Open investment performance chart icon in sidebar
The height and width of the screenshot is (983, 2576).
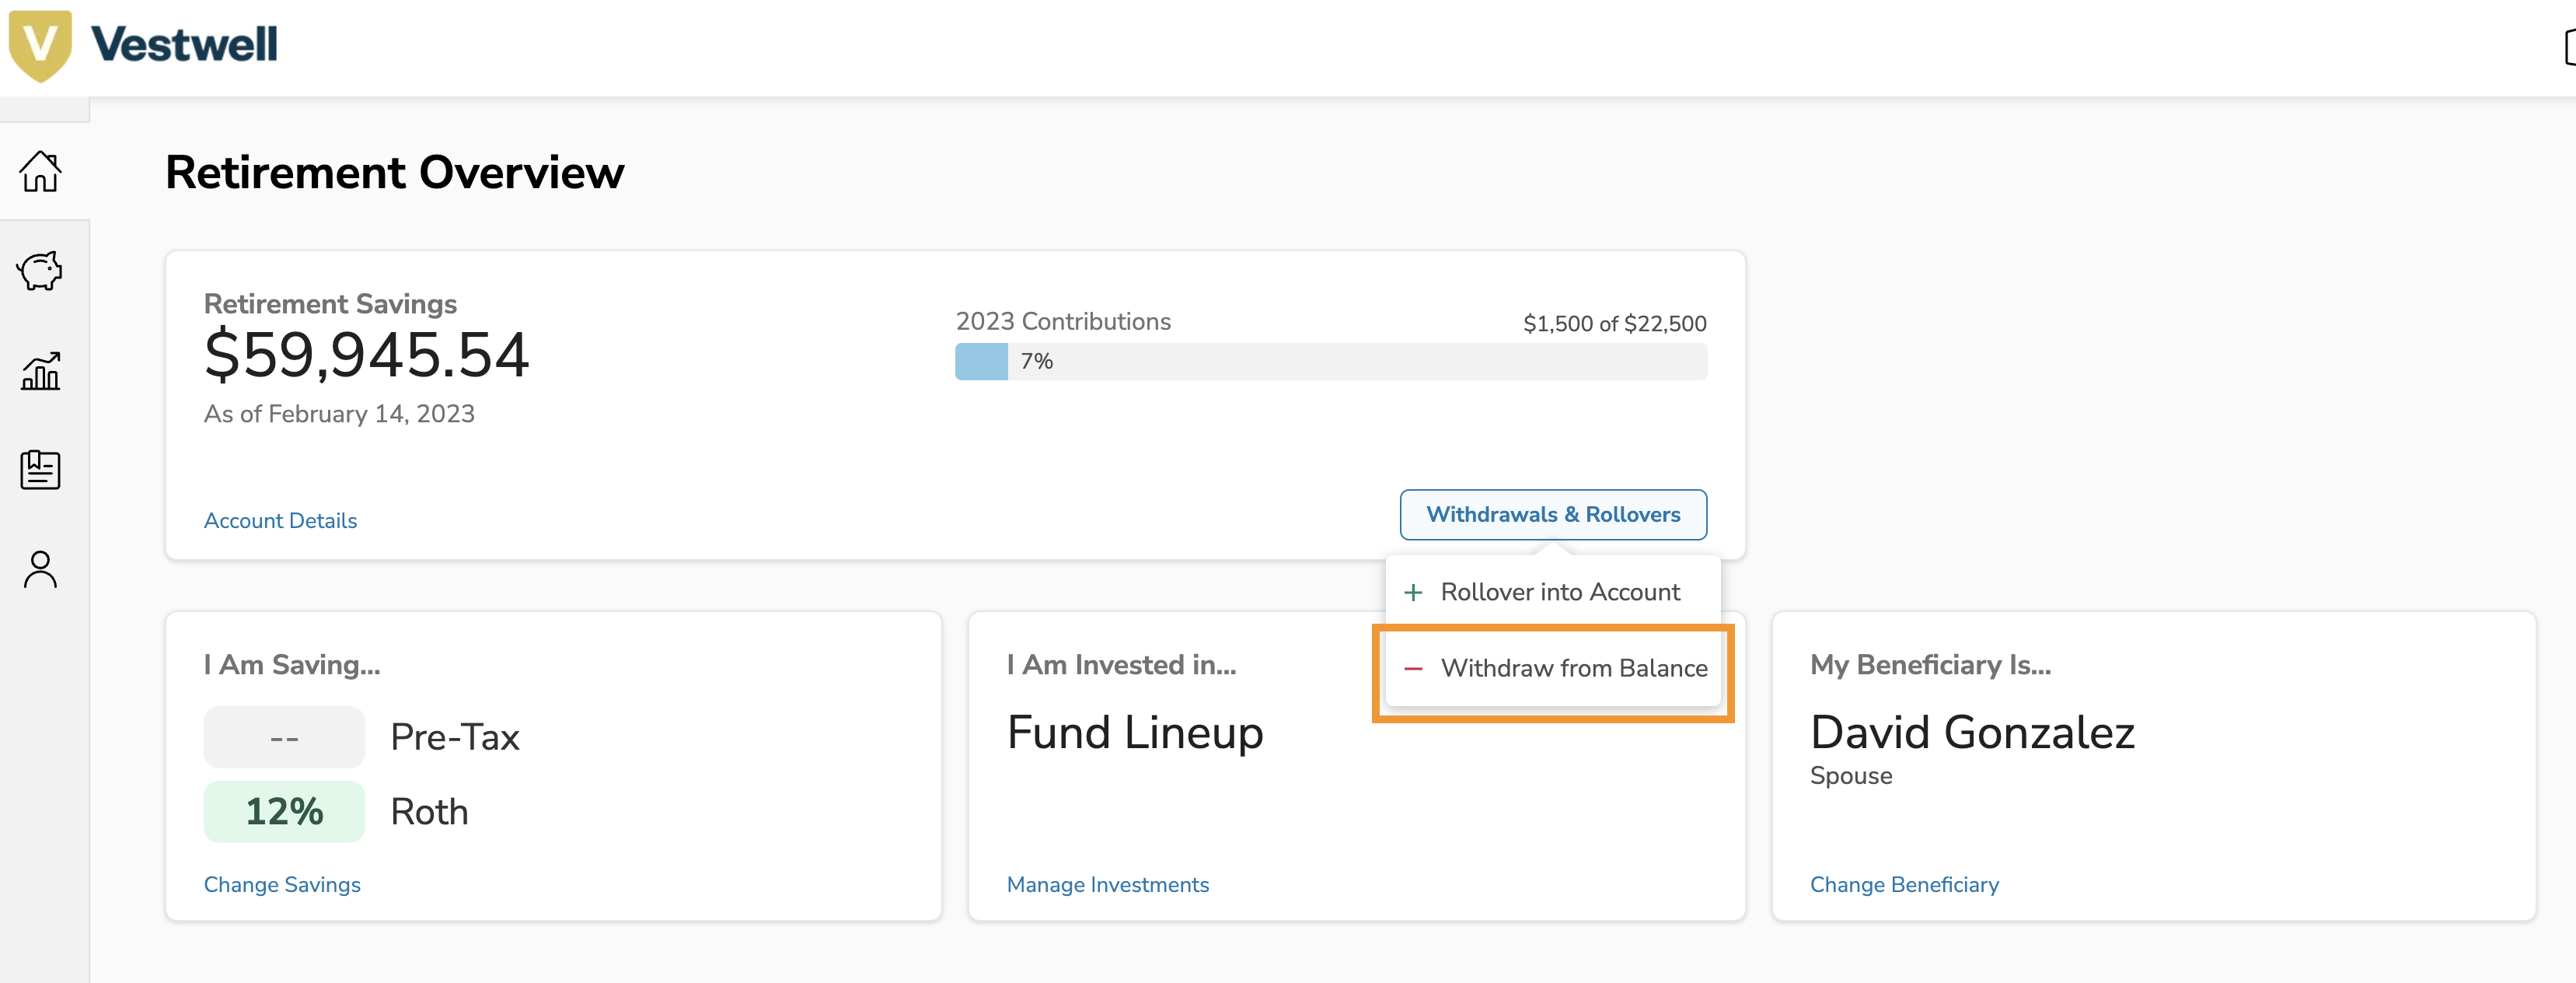[x=40, y=371]
